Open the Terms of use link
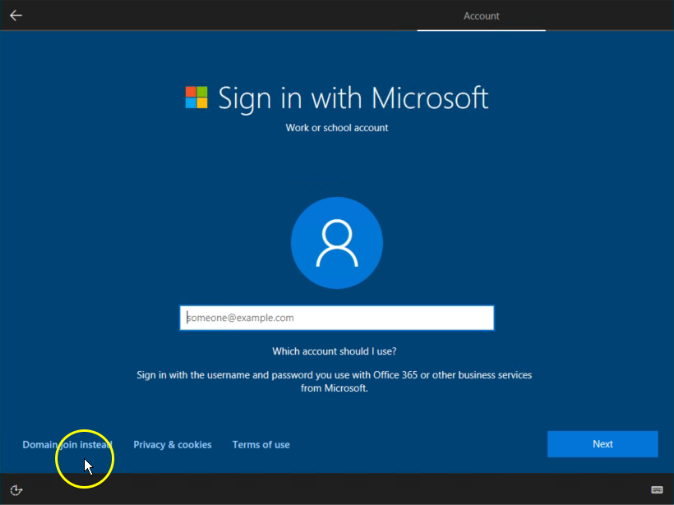Image resolution: width=674 pixels, height=505 pixels. pos(261,444)
